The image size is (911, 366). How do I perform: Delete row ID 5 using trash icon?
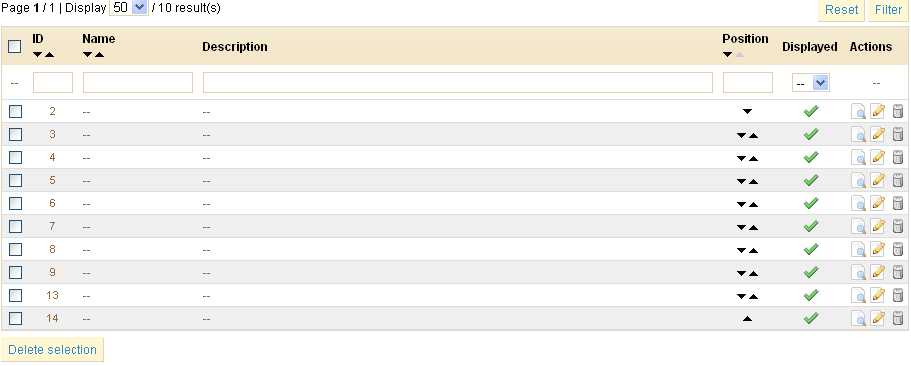pos(898,180)
